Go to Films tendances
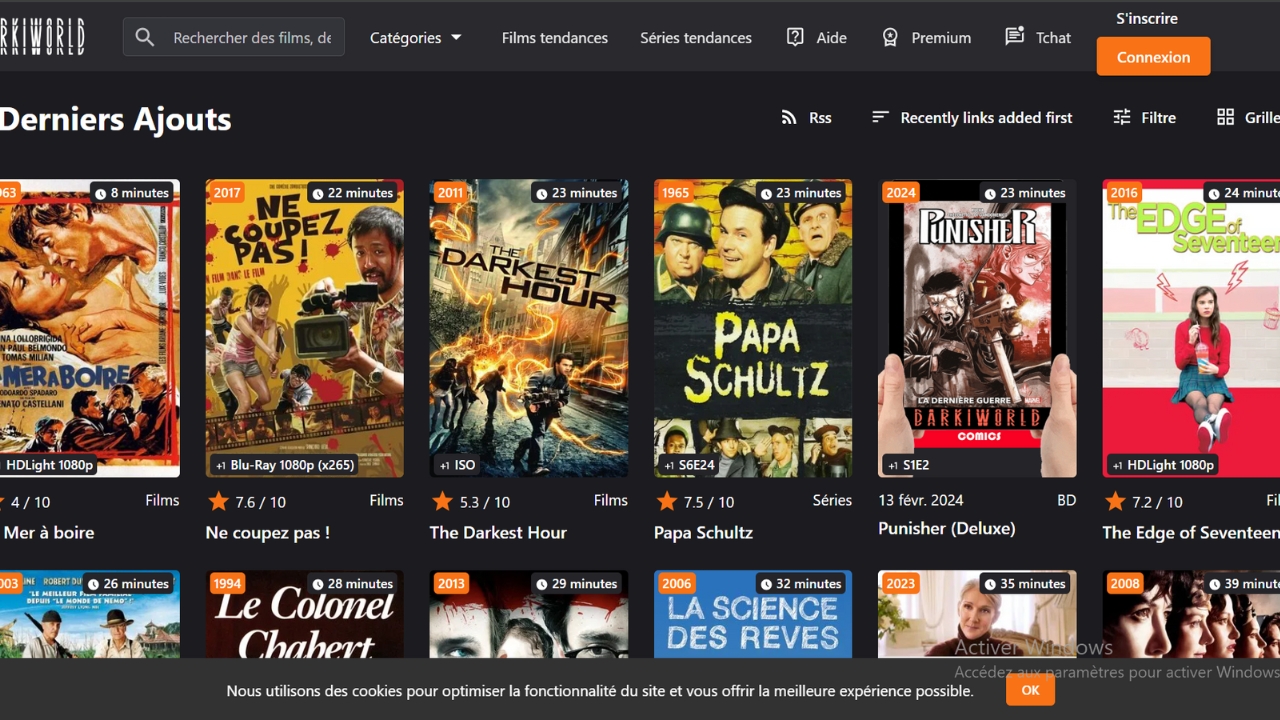Screen dimensions: 1280x720 pos(554,38)
